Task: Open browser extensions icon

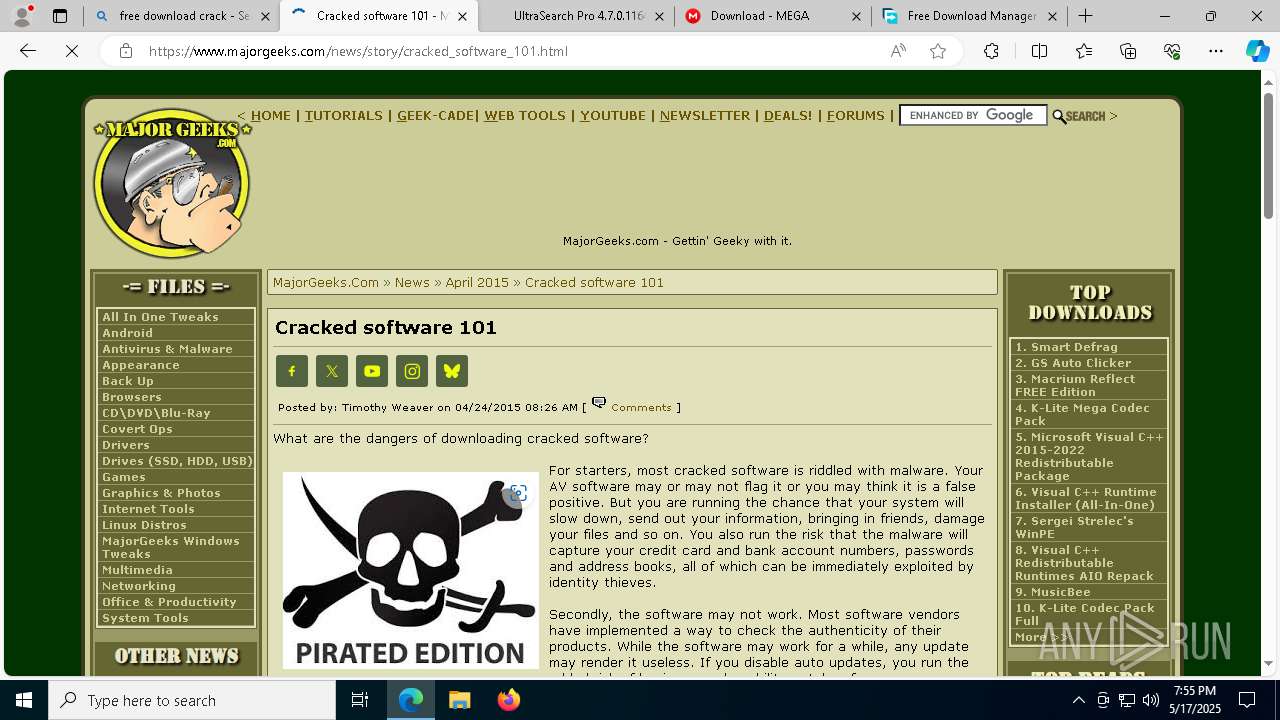Action: (991, 51)
